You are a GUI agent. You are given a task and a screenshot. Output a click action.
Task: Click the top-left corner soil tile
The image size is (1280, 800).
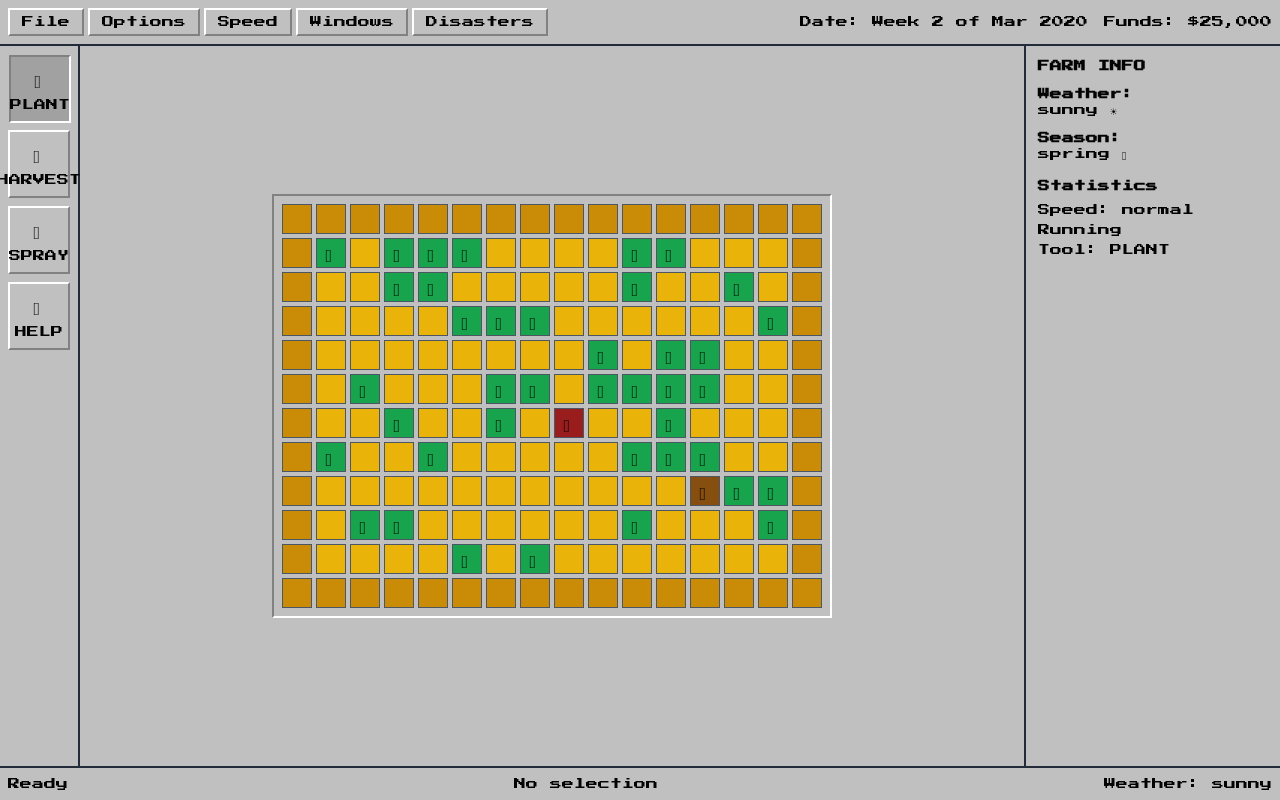coord(297,219)
